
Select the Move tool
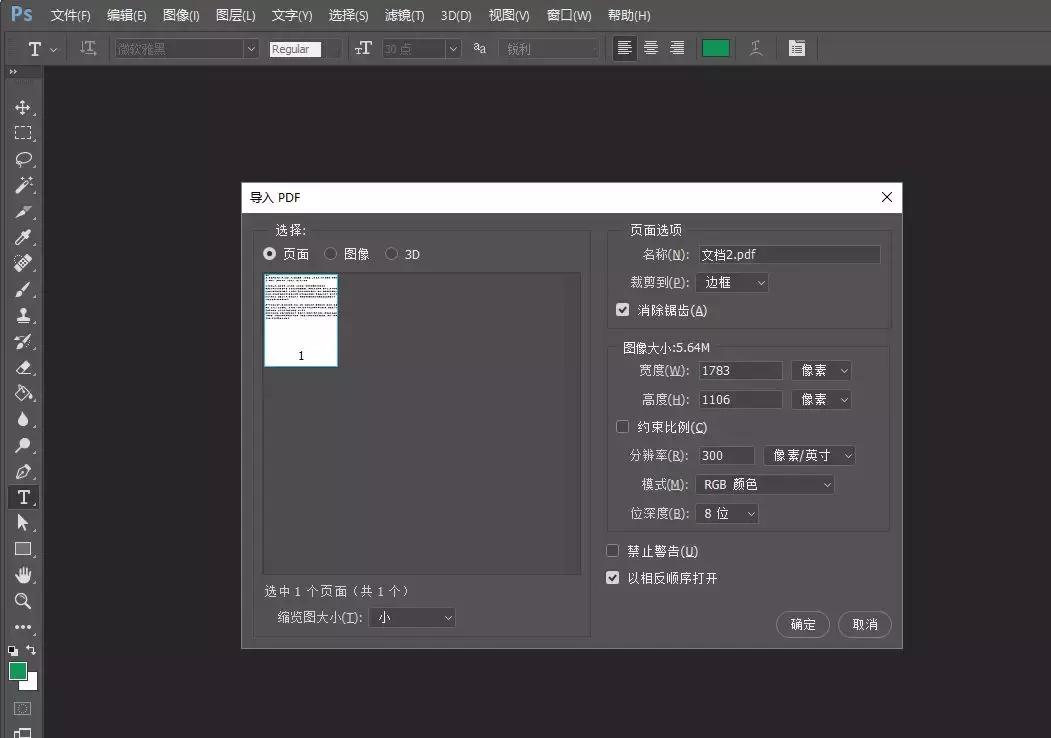pyautogui.click(x=23, y=107)
